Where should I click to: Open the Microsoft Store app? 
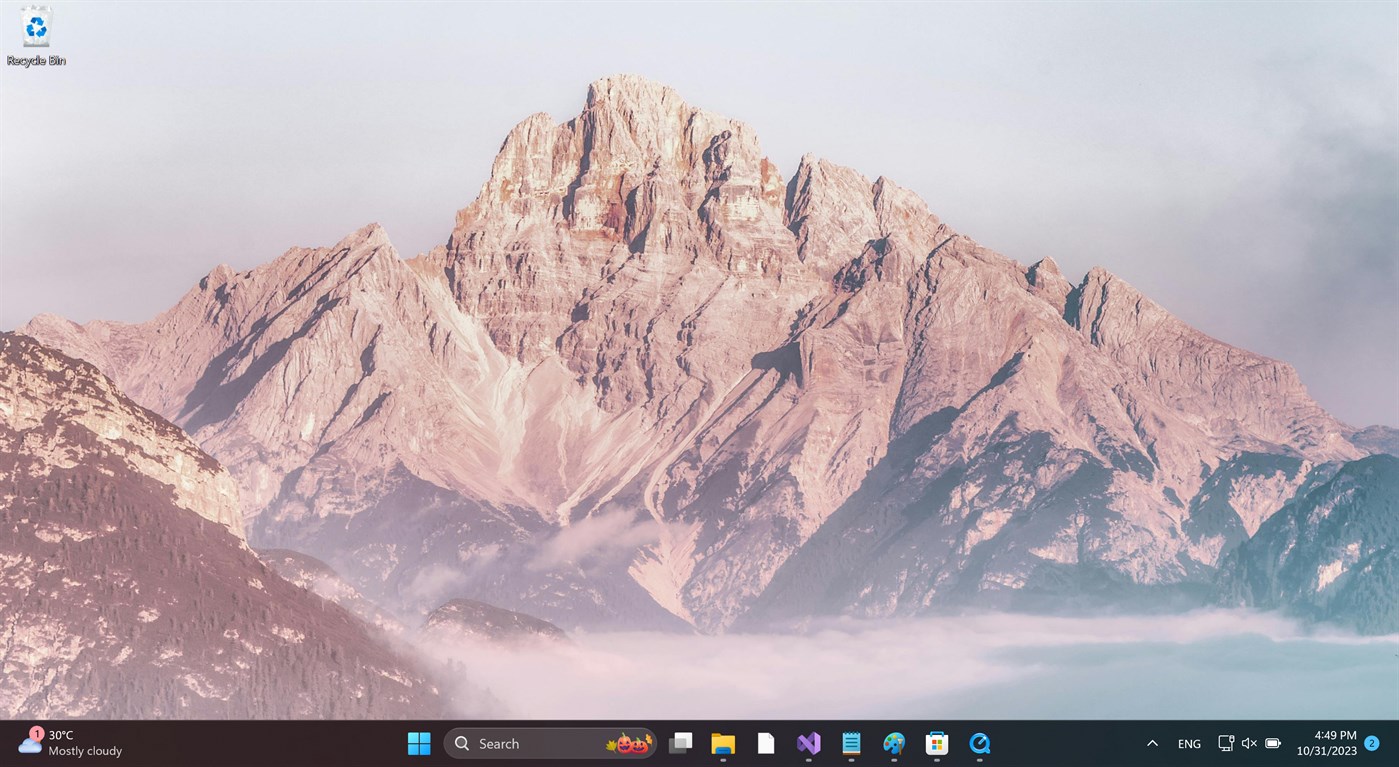click(x=936, y=743)
